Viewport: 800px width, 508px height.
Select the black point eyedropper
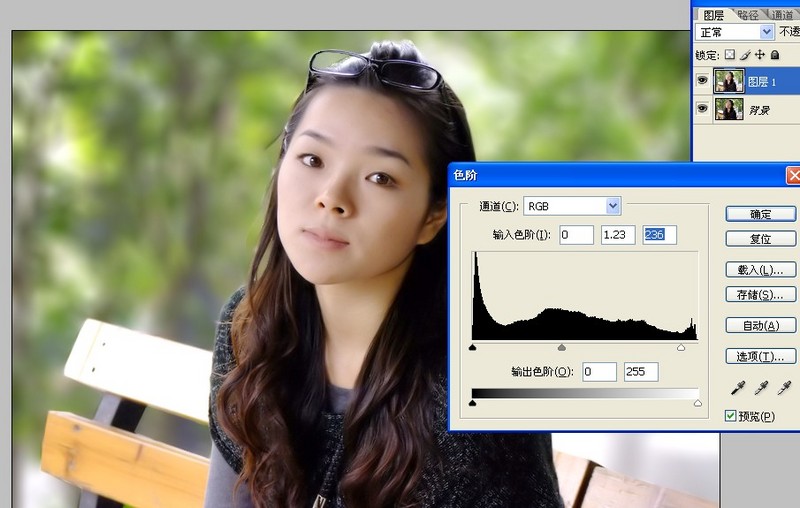tap(738, 388)
